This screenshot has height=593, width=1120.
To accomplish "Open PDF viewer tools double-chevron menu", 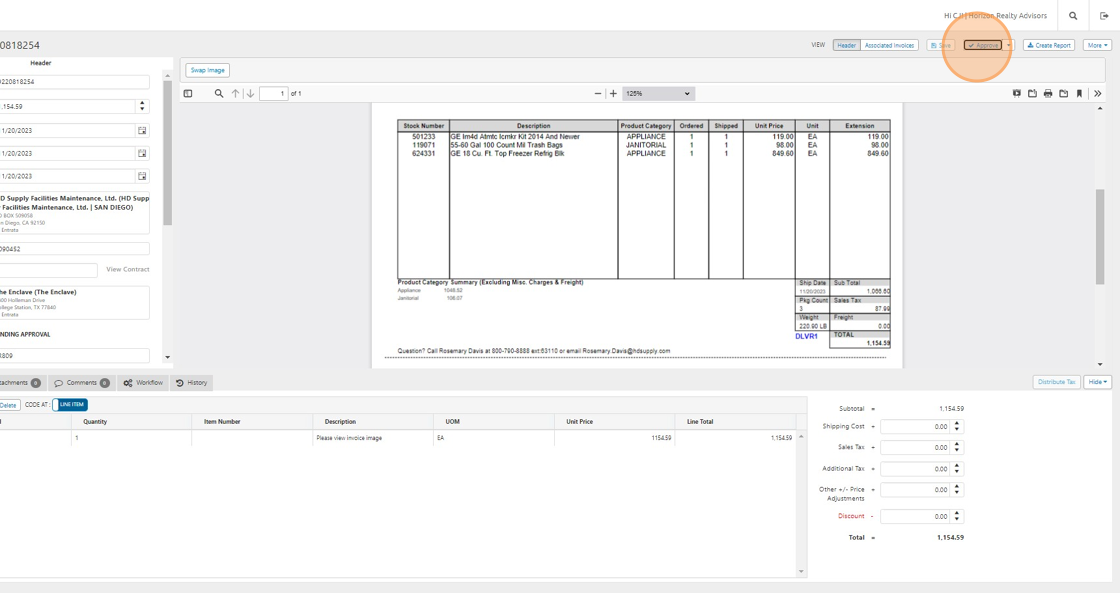I will tap(1098, 94).
